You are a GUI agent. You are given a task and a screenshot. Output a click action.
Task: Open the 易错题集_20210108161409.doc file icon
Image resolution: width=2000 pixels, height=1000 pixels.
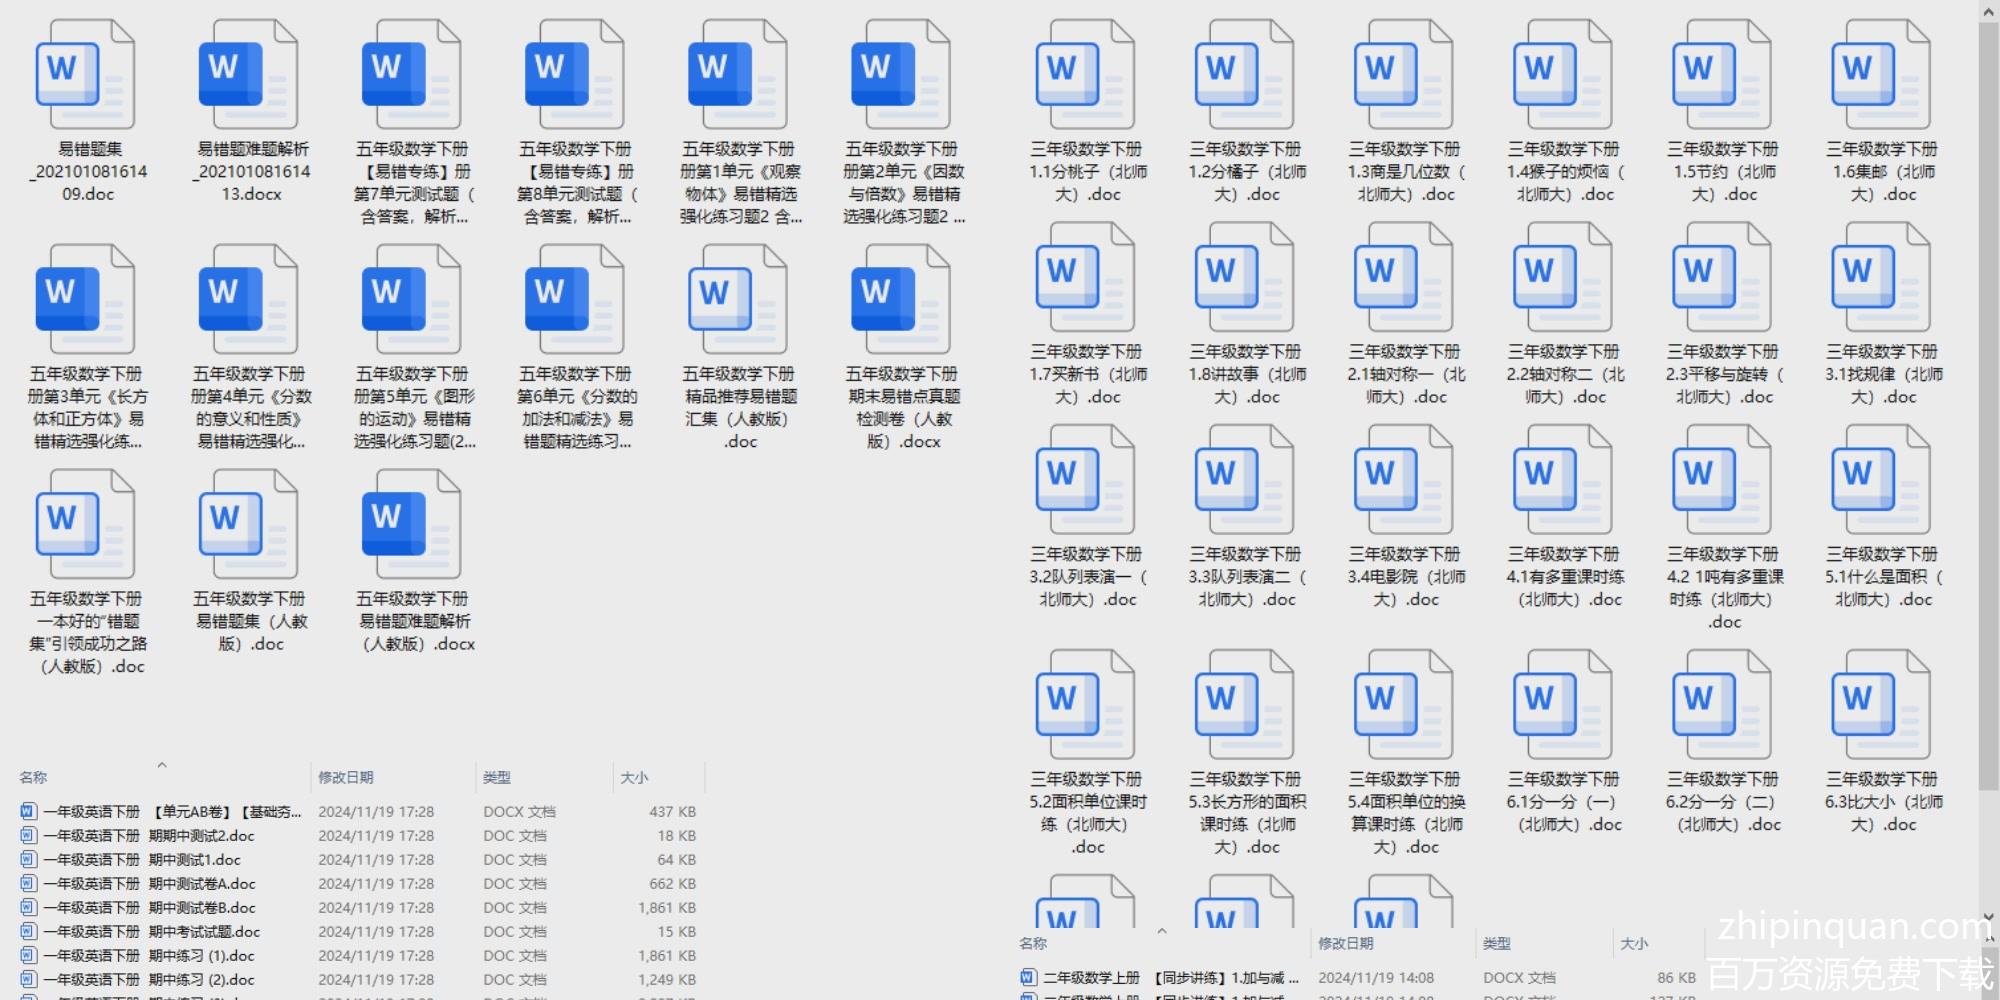85,75
